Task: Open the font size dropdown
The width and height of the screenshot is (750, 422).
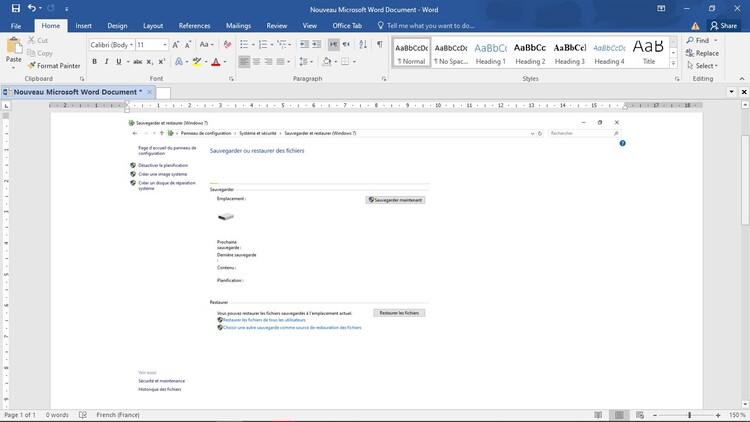Action: (x=165, y=45)
